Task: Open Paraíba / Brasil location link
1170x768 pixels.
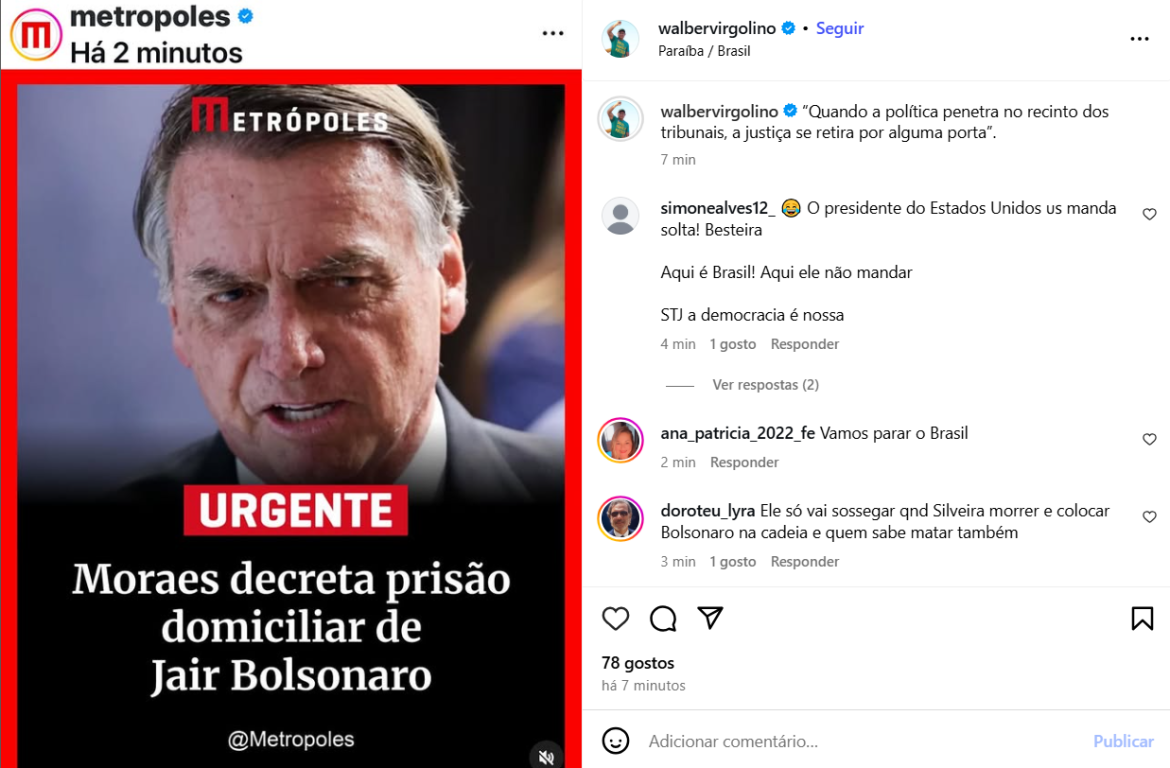Action: 704,51
